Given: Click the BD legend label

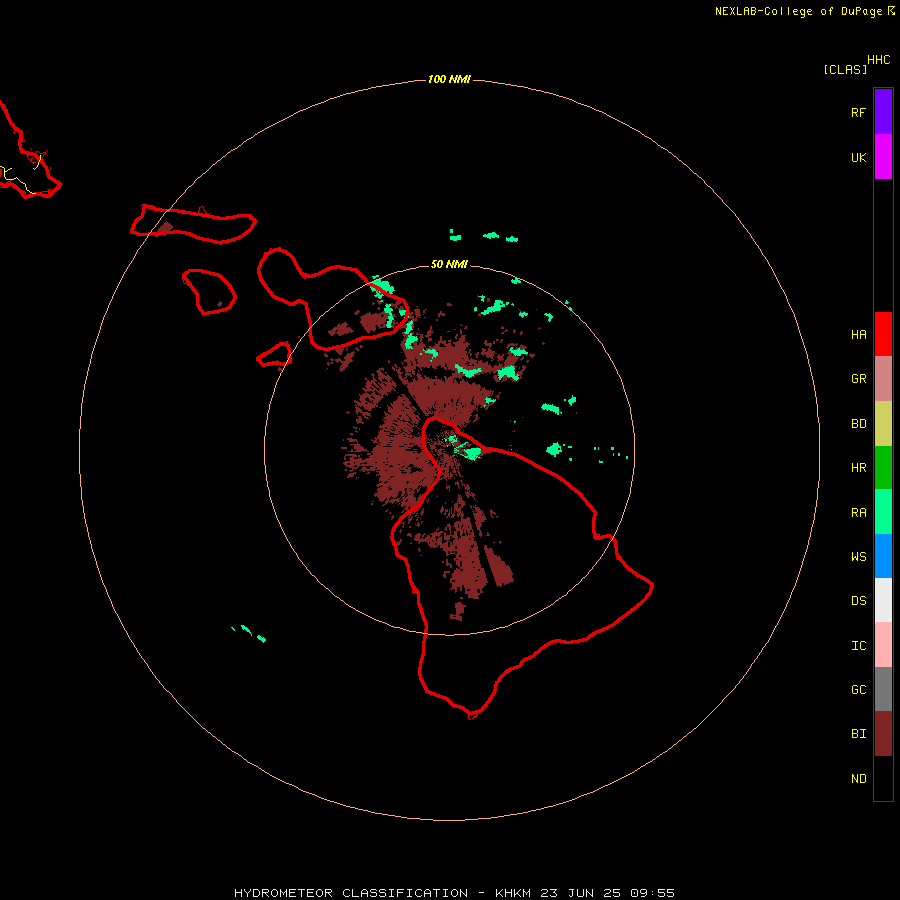Looking at the screenshot, I should tap(858, 424).
